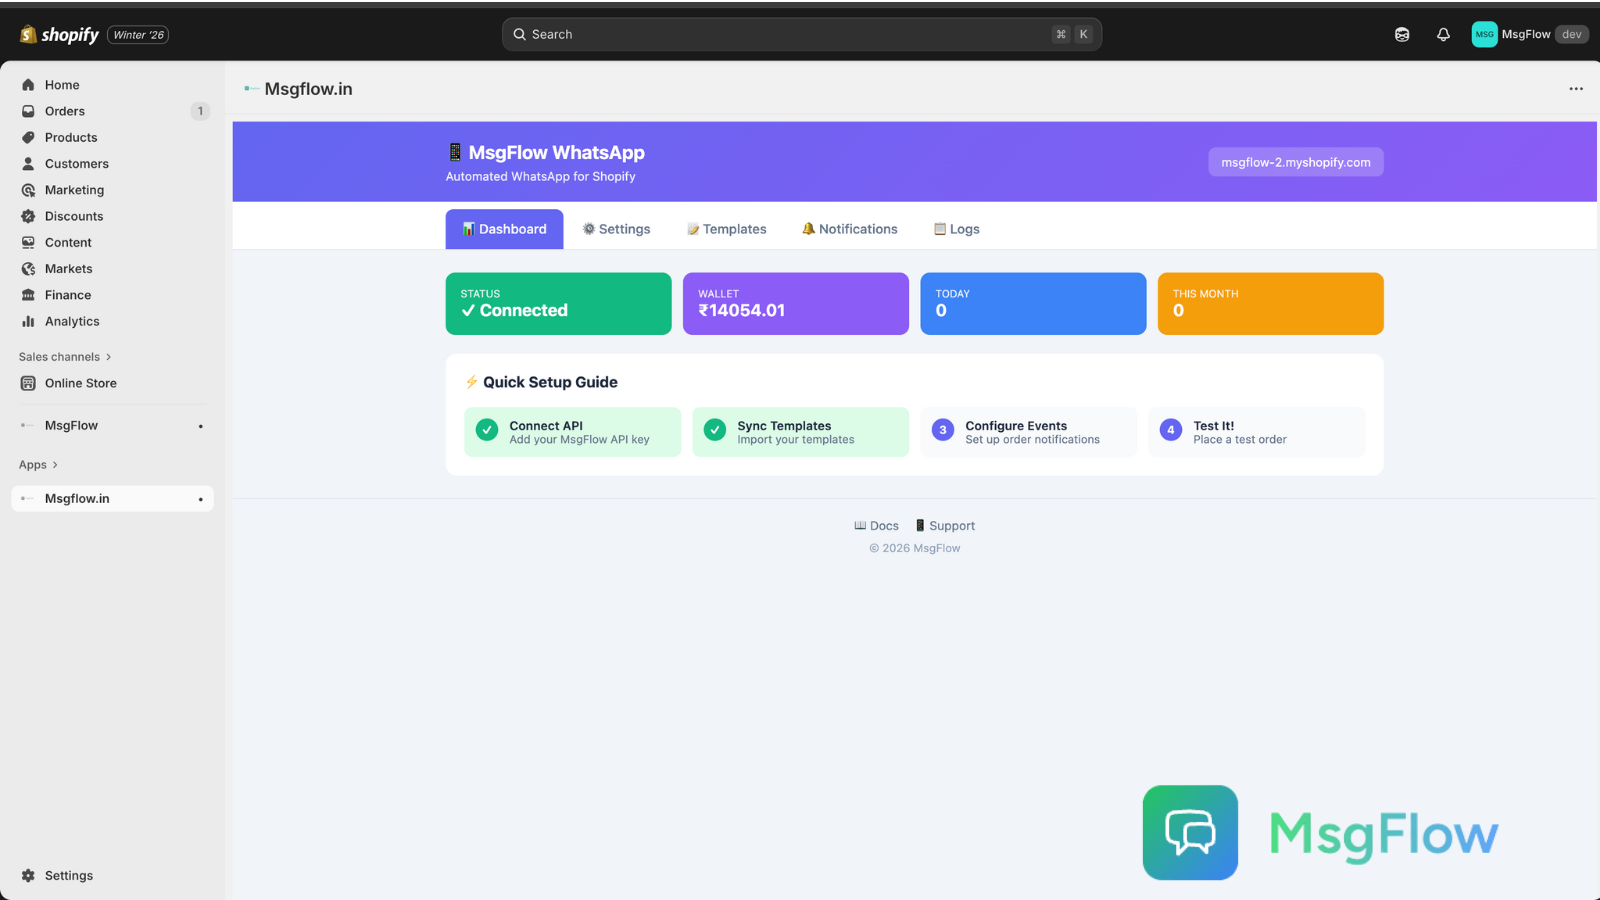Switch to the Templates tab
1600x900 pixels.
727,229
